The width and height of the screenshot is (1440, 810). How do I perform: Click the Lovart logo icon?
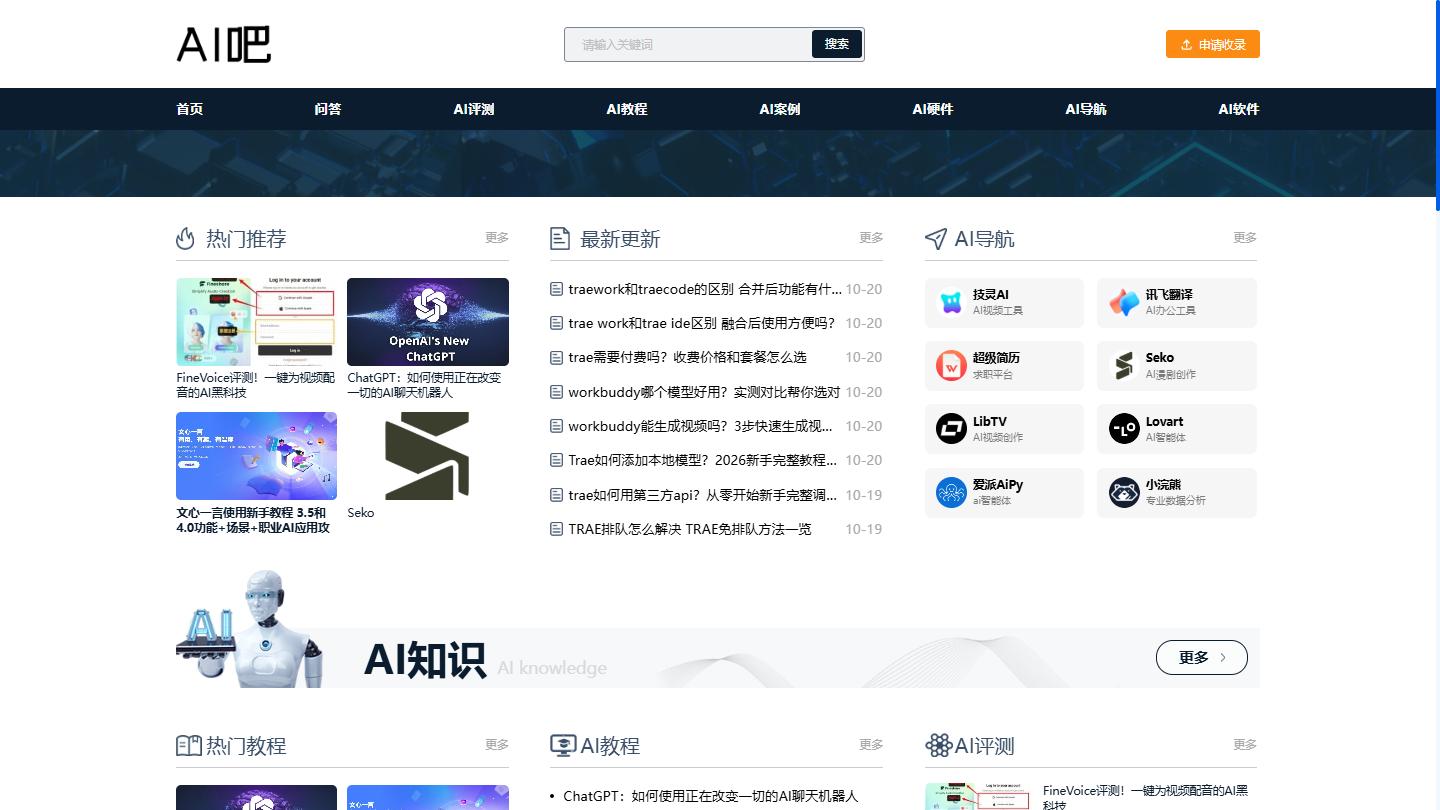(1124, 429)
